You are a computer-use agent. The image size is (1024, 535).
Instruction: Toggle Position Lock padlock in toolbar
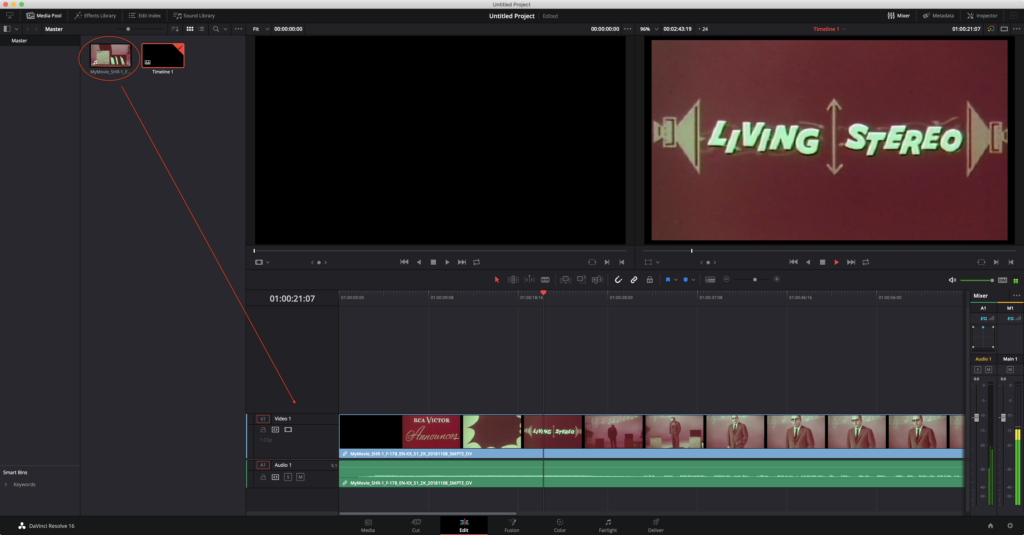pos(649,280)
